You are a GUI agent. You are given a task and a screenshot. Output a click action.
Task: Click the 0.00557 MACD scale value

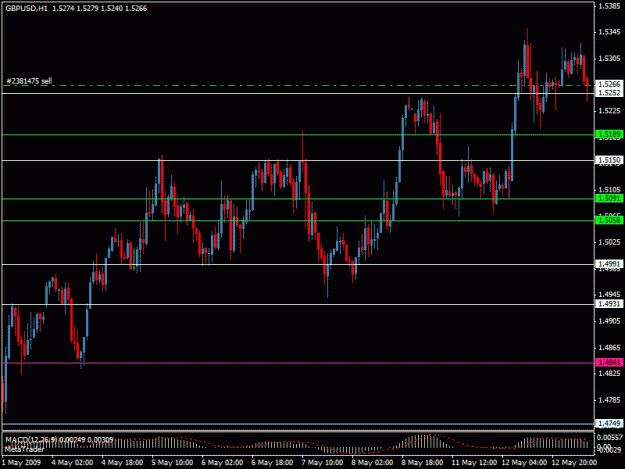610,438
